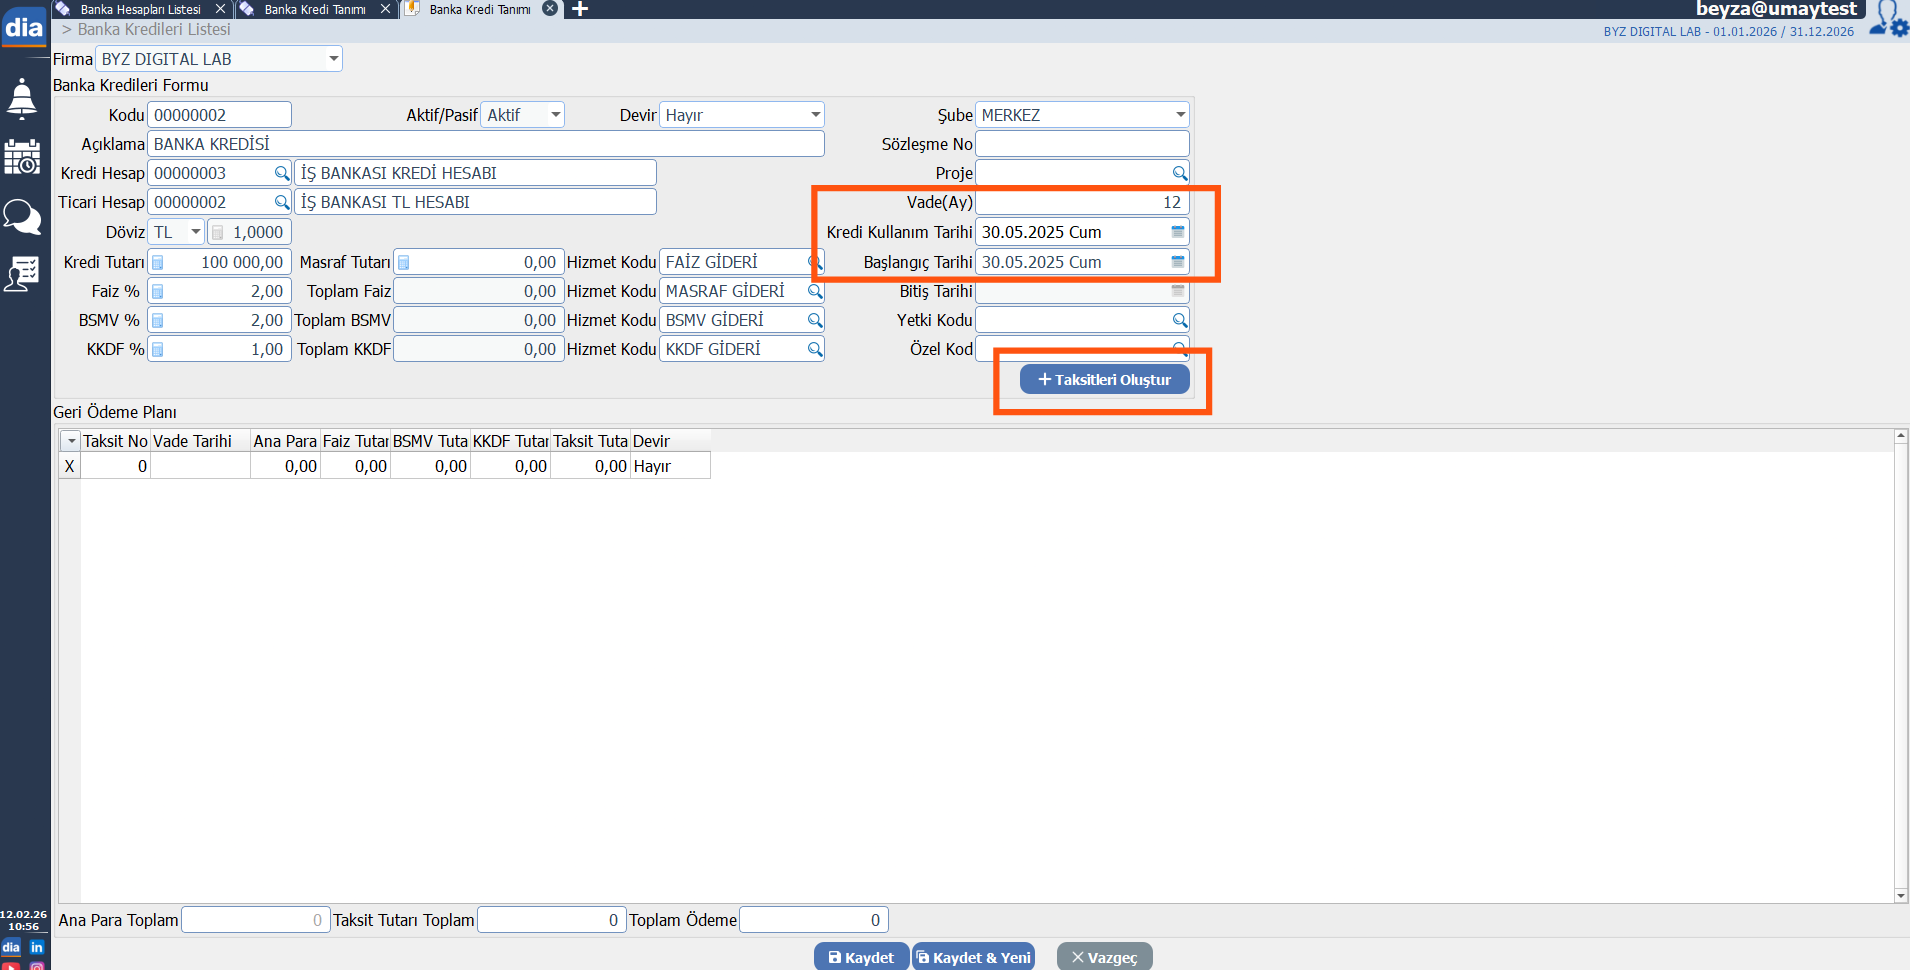Switch to Banka Hesapları Listesi tab
This screenshot has height=970, width=1910.
140,9
